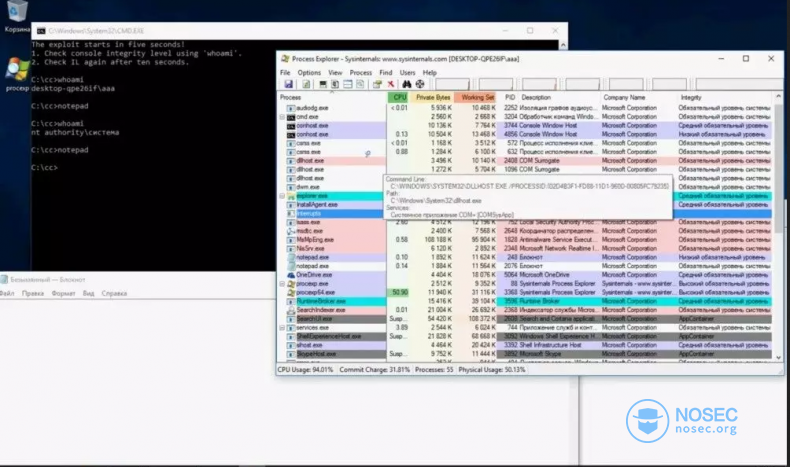Image resolution: width=790 pixels, height=467 pixels.
Task: Collapse the procexp.exe process tree node
Action: (x=282, y=284)
